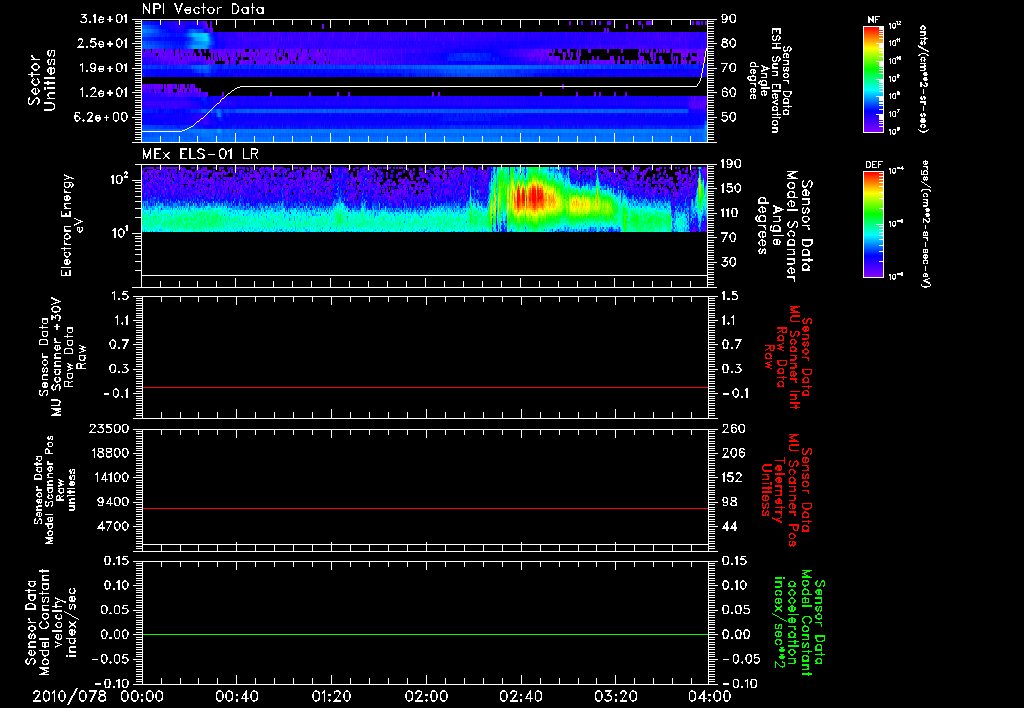Click the 'NF' color bar label

873,20
